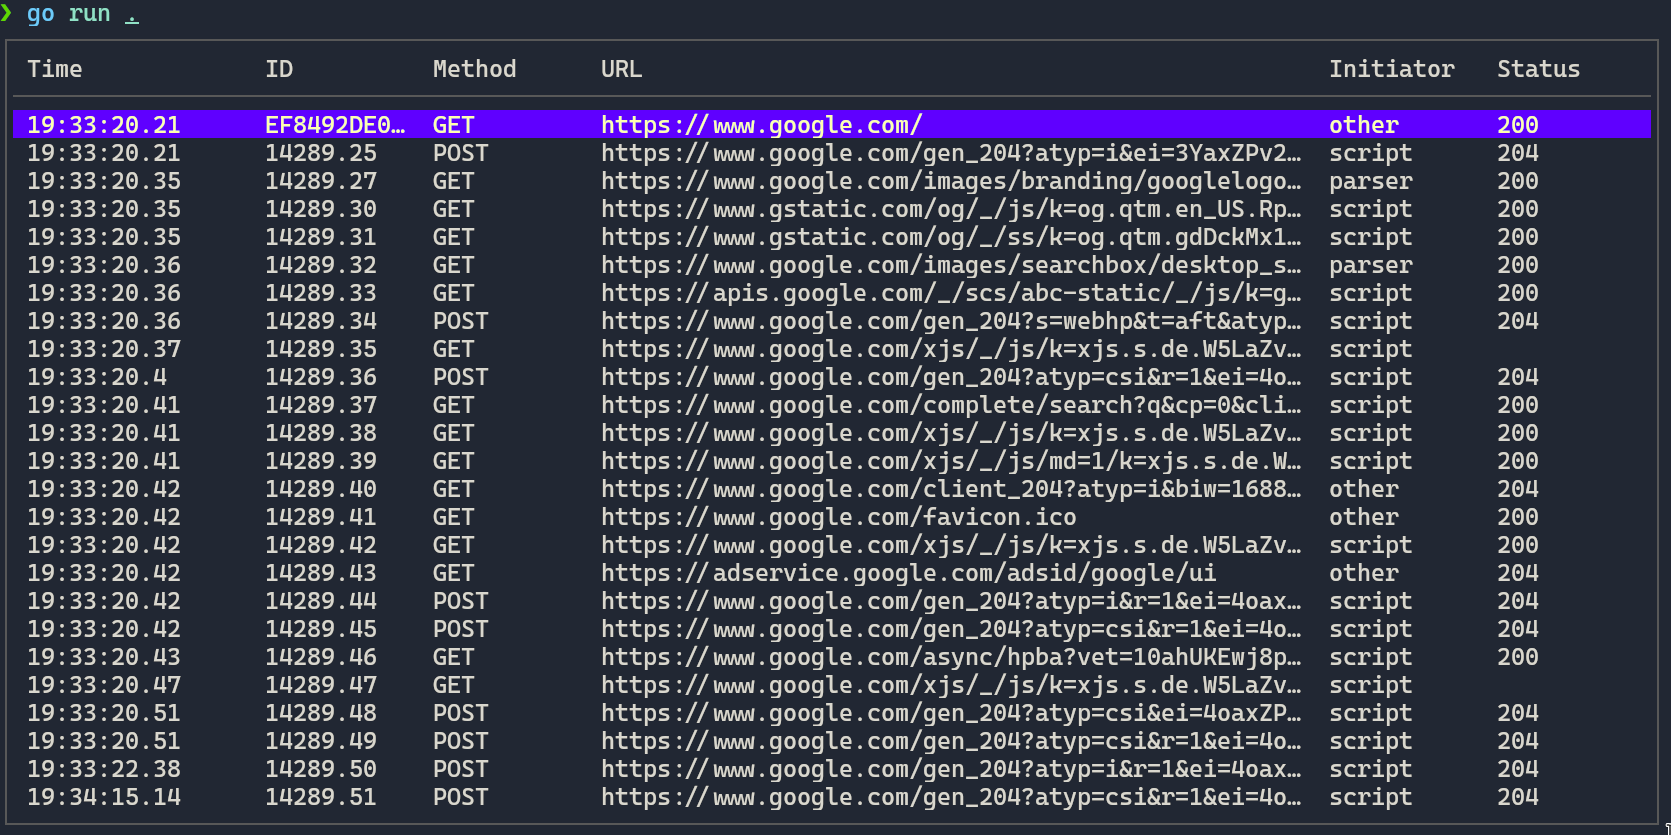The height and width of the screenshot is (835, 1671).
Task: Click the Time column header
Action: tap(54, 69)
